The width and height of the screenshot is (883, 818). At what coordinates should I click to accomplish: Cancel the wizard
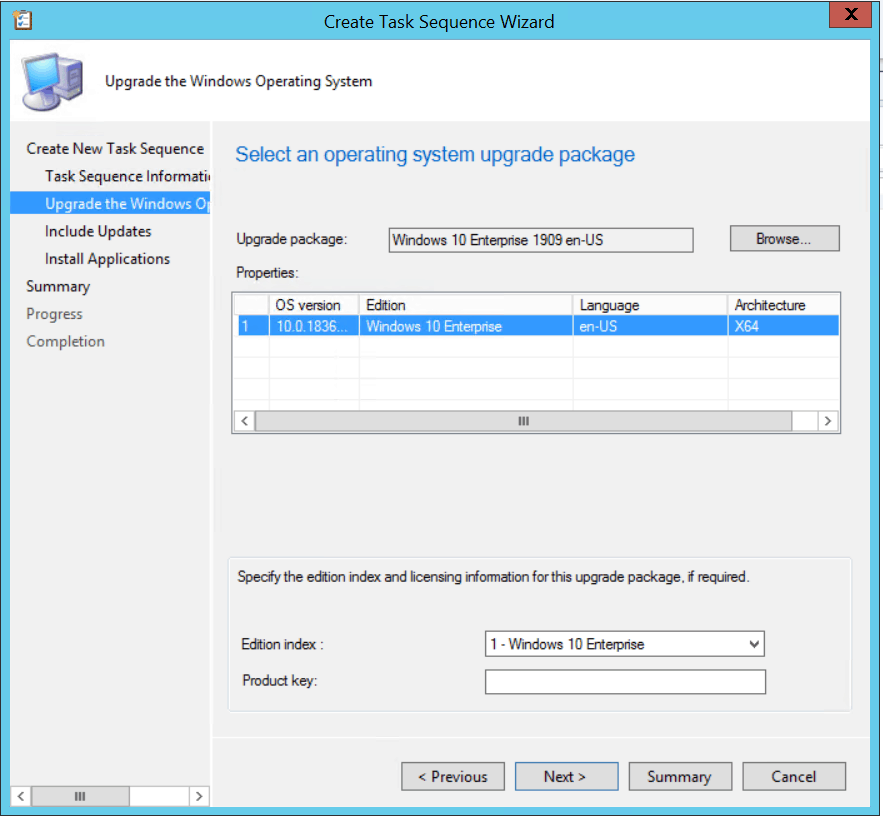(x=793, y=776)
